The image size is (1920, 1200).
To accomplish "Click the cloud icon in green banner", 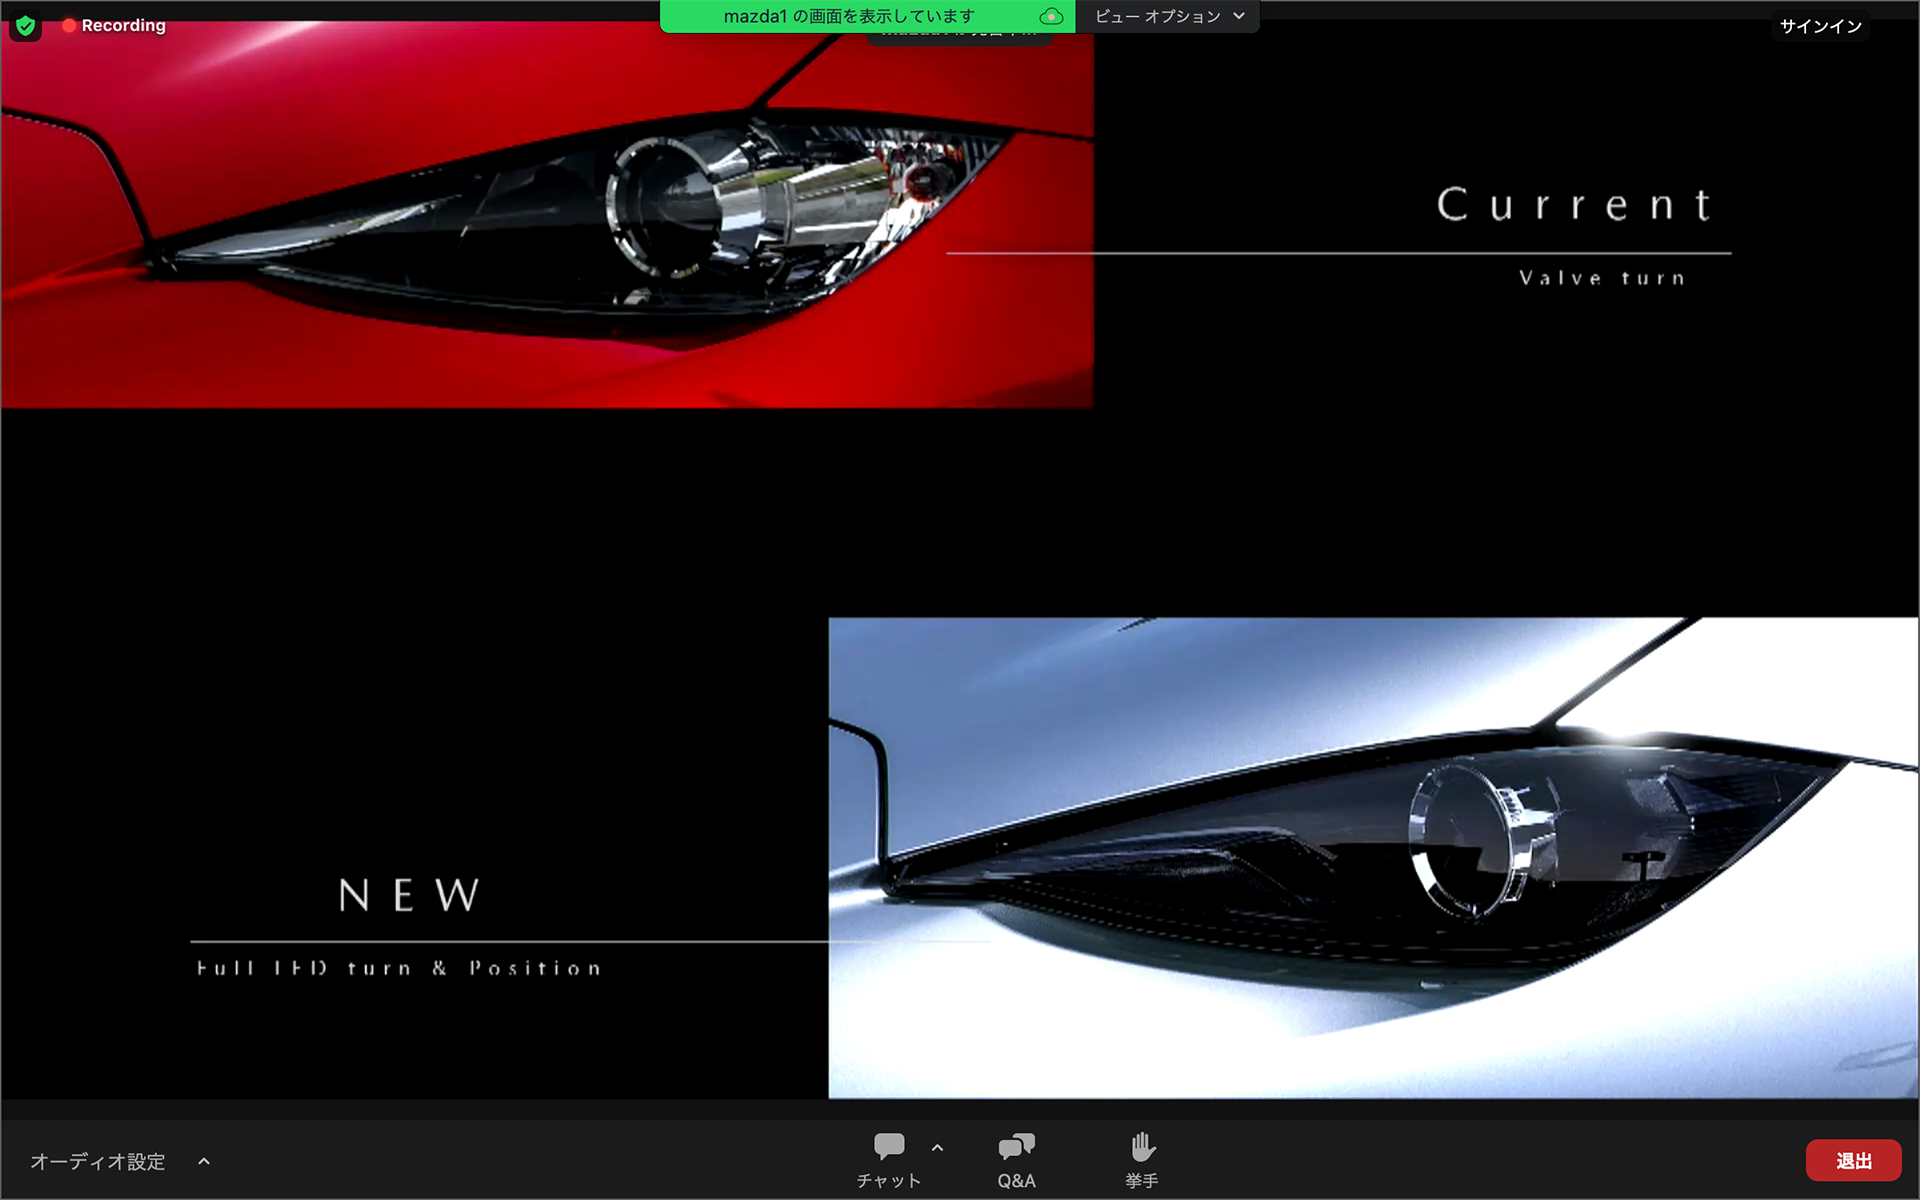I will 1050,16.
